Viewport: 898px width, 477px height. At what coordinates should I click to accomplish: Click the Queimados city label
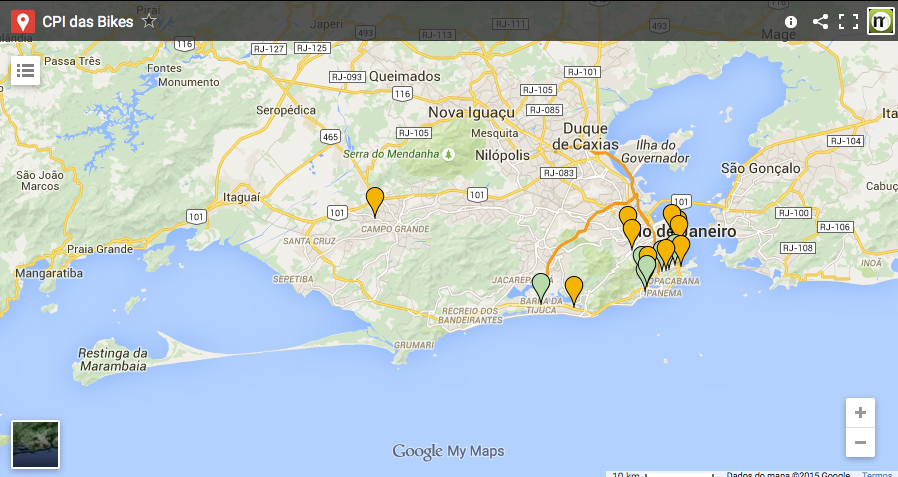click(405, 76)
